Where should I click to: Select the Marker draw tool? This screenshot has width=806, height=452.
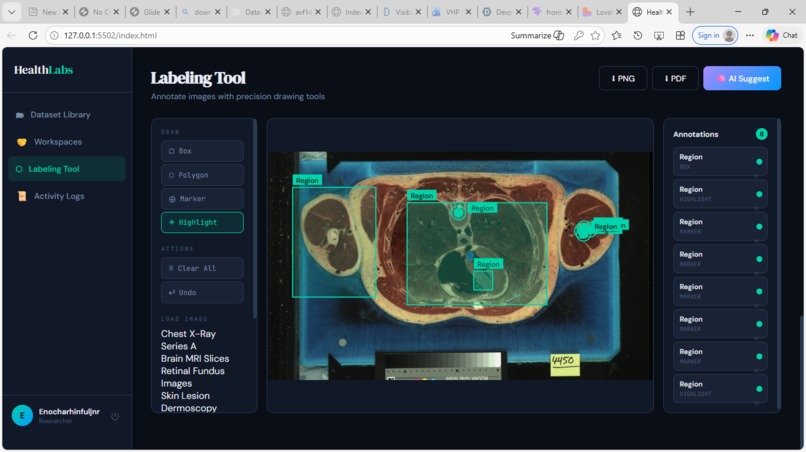202,198
